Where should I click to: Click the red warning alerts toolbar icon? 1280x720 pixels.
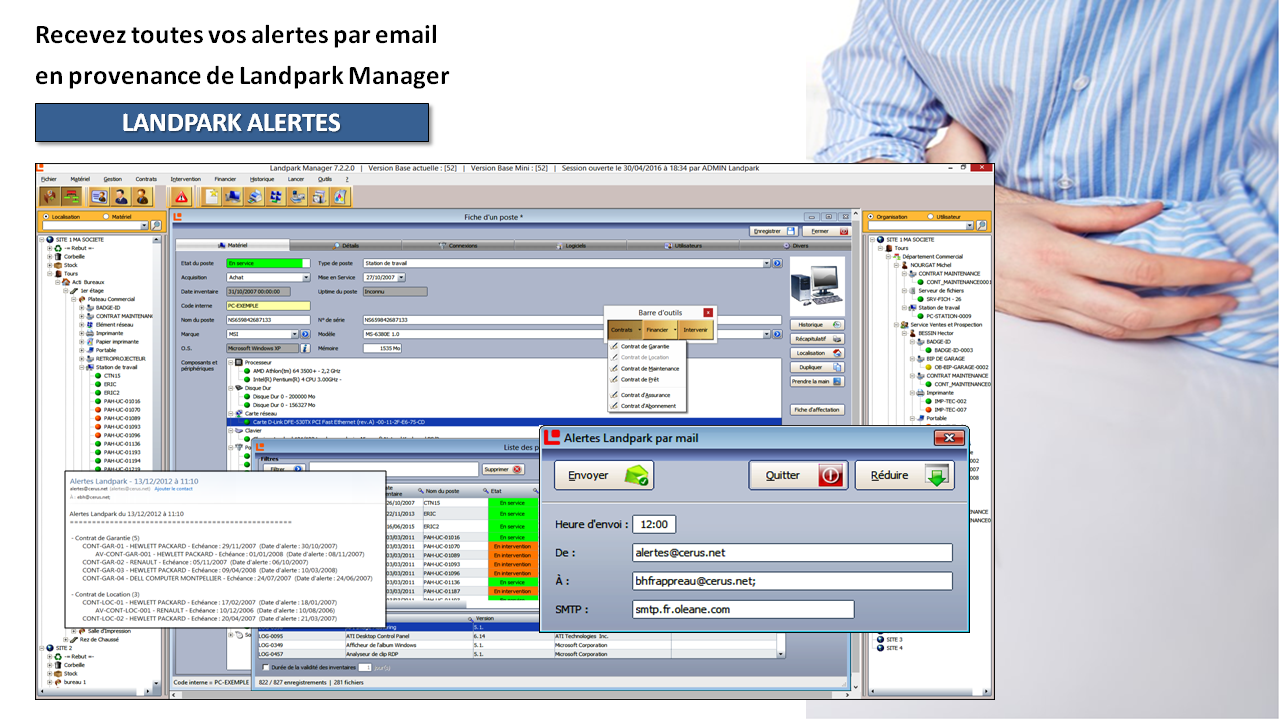181,197
